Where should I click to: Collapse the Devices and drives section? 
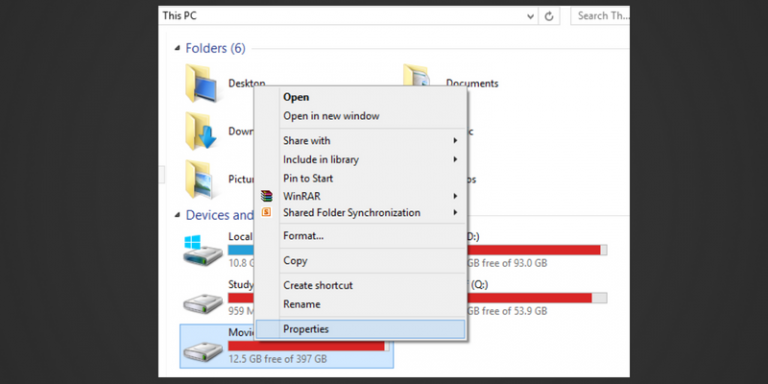point(177,215)
